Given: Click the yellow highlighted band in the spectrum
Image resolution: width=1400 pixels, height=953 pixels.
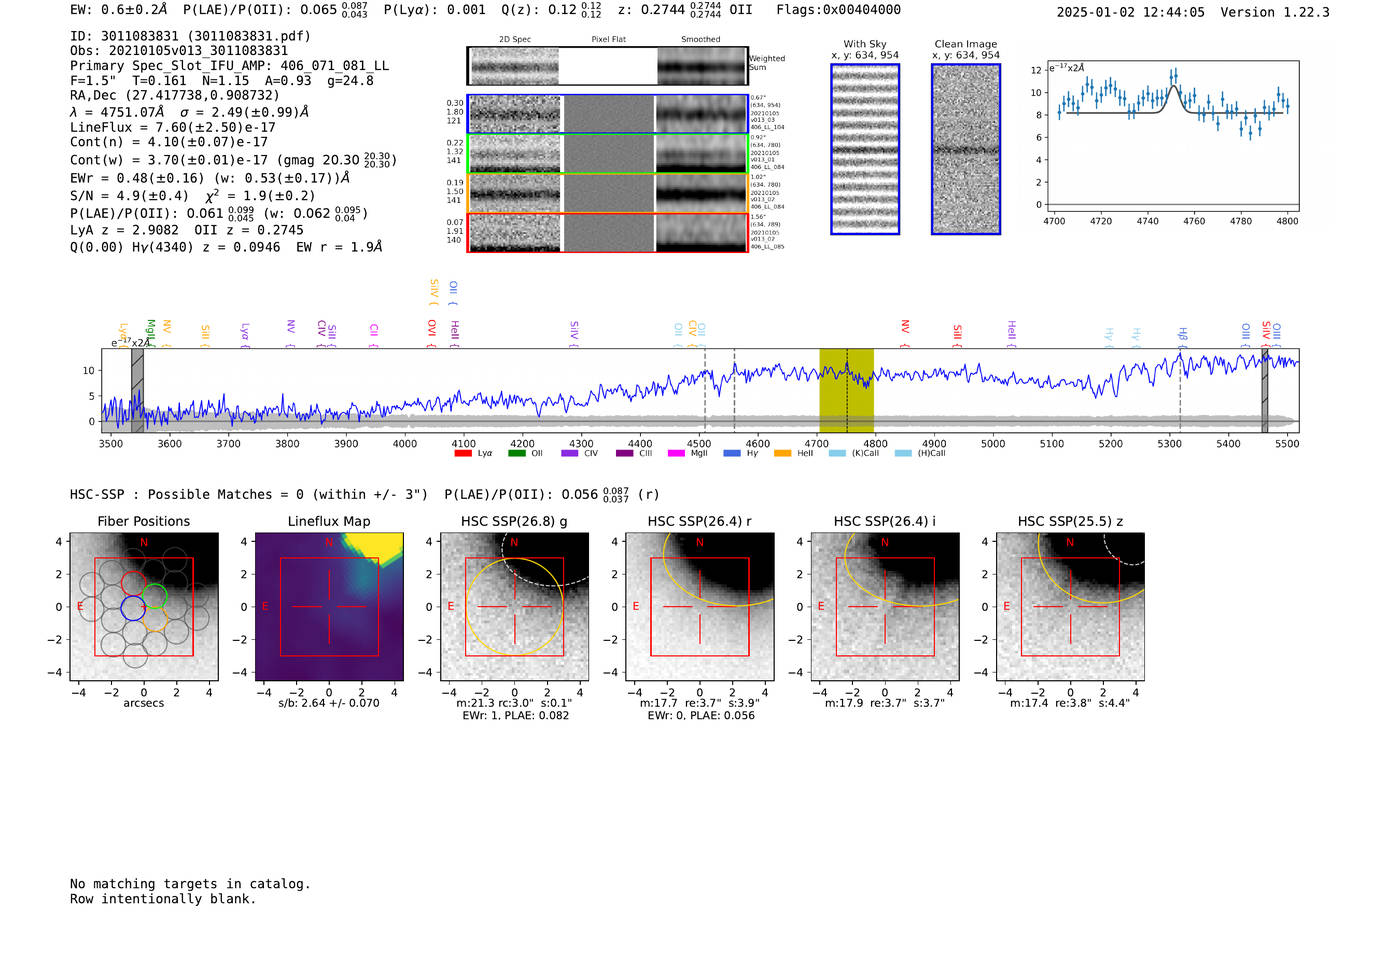Looking at the screenshot, I should 846,391.
